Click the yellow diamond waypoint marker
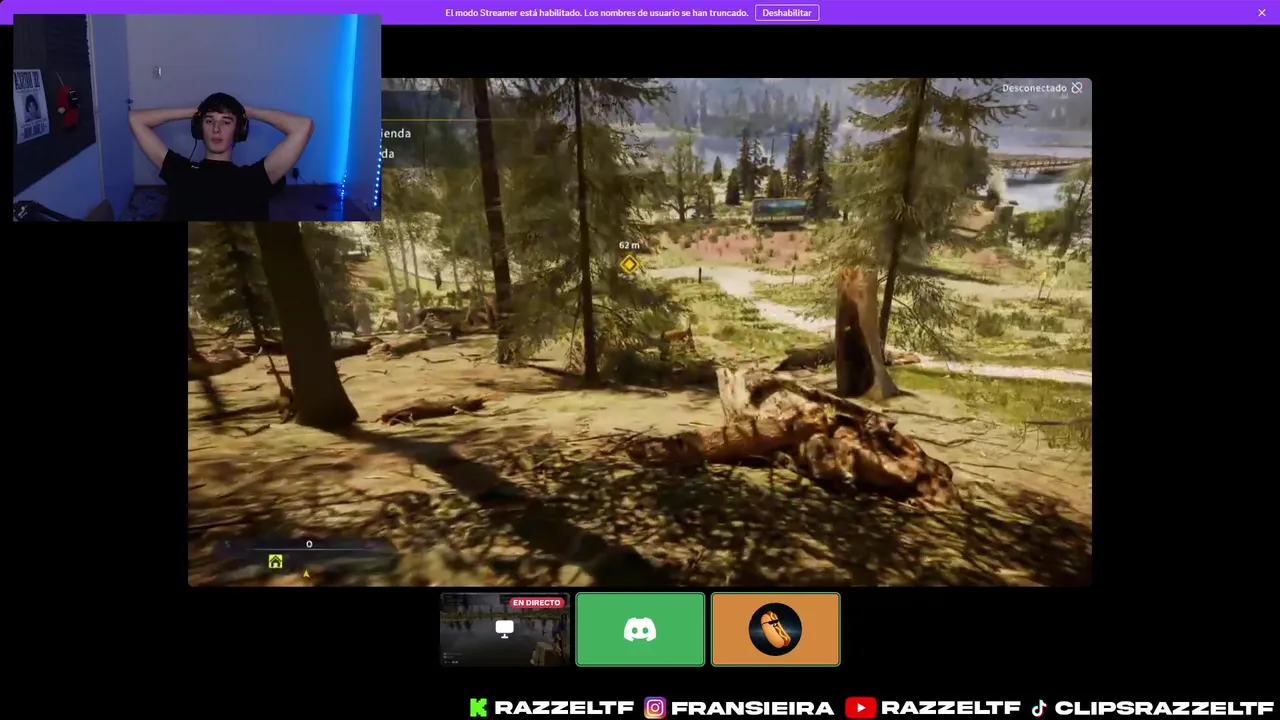This screenshot has width=1280, height=720. [629, 264]
